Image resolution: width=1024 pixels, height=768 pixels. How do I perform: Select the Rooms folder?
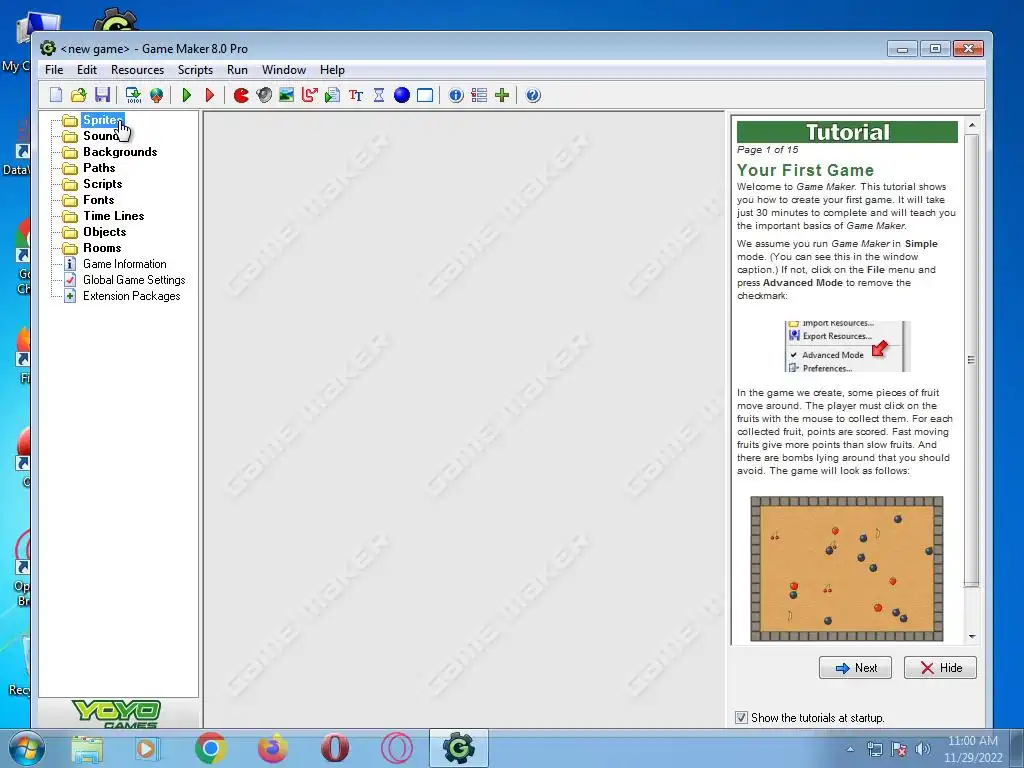(102, 248)
